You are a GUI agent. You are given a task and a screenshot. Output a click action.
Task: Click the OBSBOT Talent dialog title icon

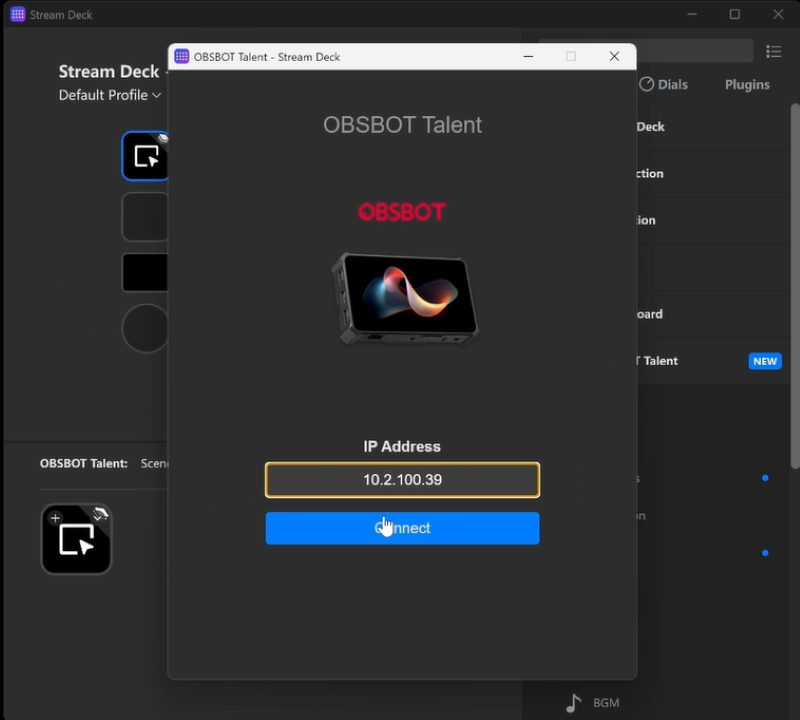pyautogui.click(x=182, y=56)
